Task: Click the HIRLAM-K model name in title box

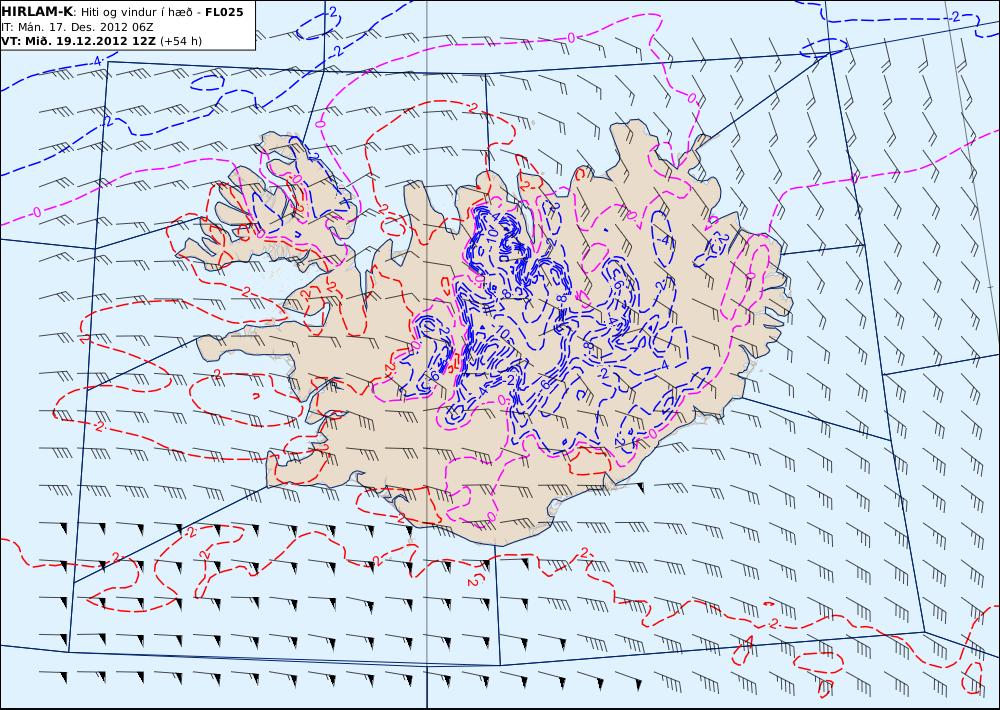Action: [x=38, y=12]
